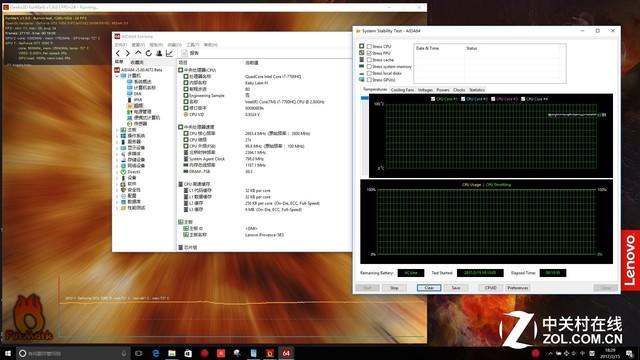640x360 pixels.
Task: Refresh the AIDA64 Extreme view
Action: click(149, 53)
